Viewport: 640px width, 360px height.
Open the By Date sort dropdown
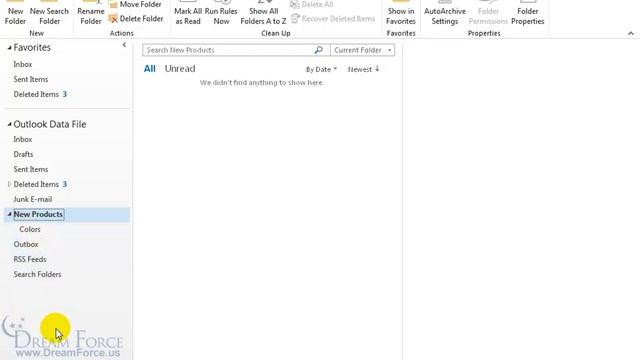(x=321, y=69)
